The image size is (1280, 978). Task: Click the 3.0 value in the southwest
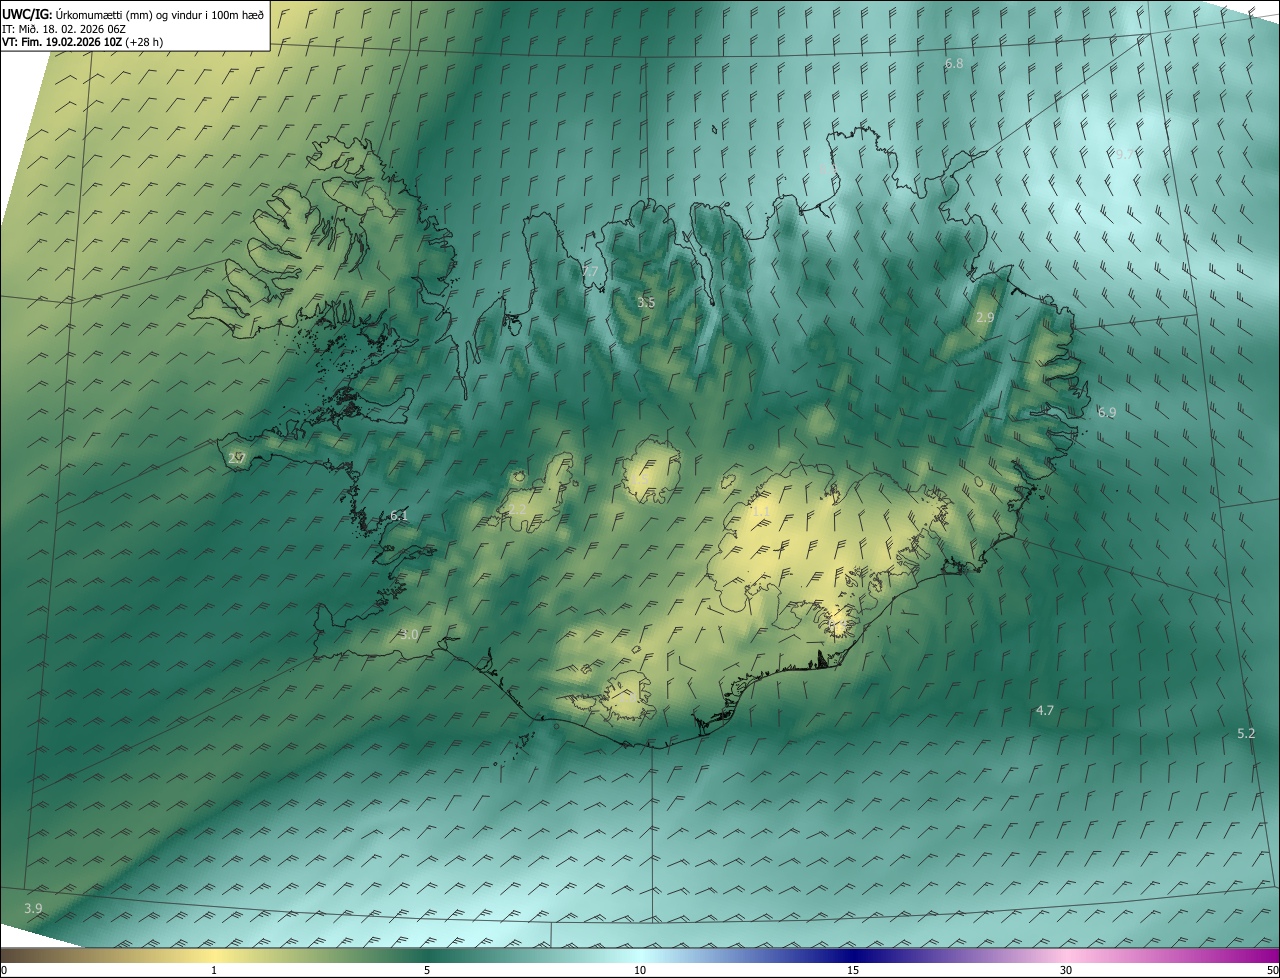409,634
